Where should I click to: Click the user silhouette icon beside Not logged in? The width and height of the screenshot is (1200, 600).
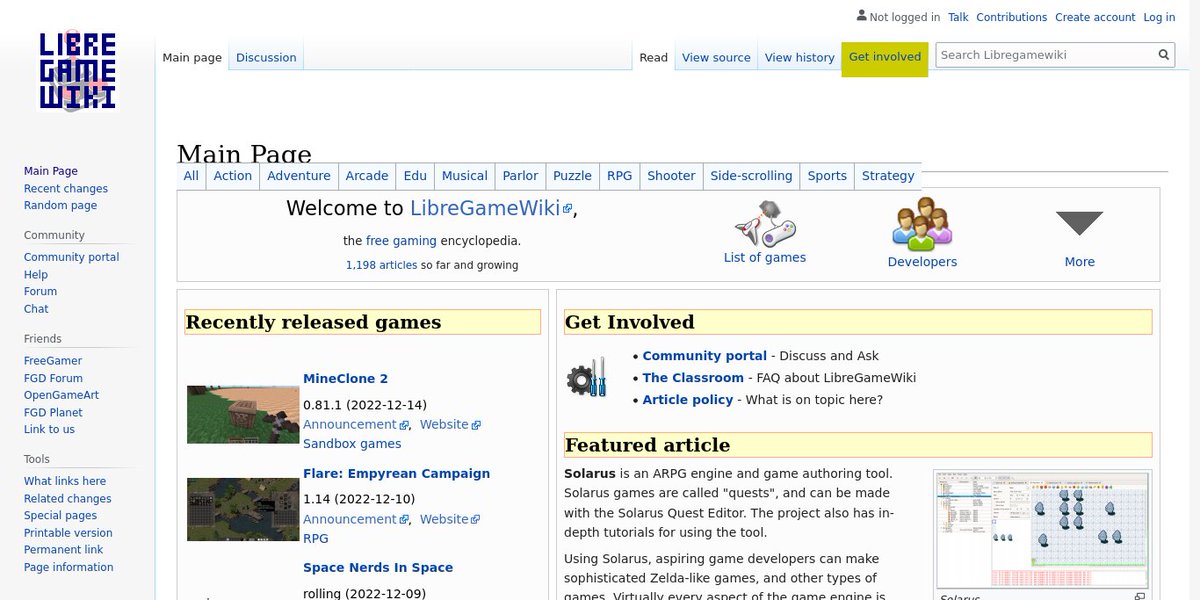click(861, 15)
